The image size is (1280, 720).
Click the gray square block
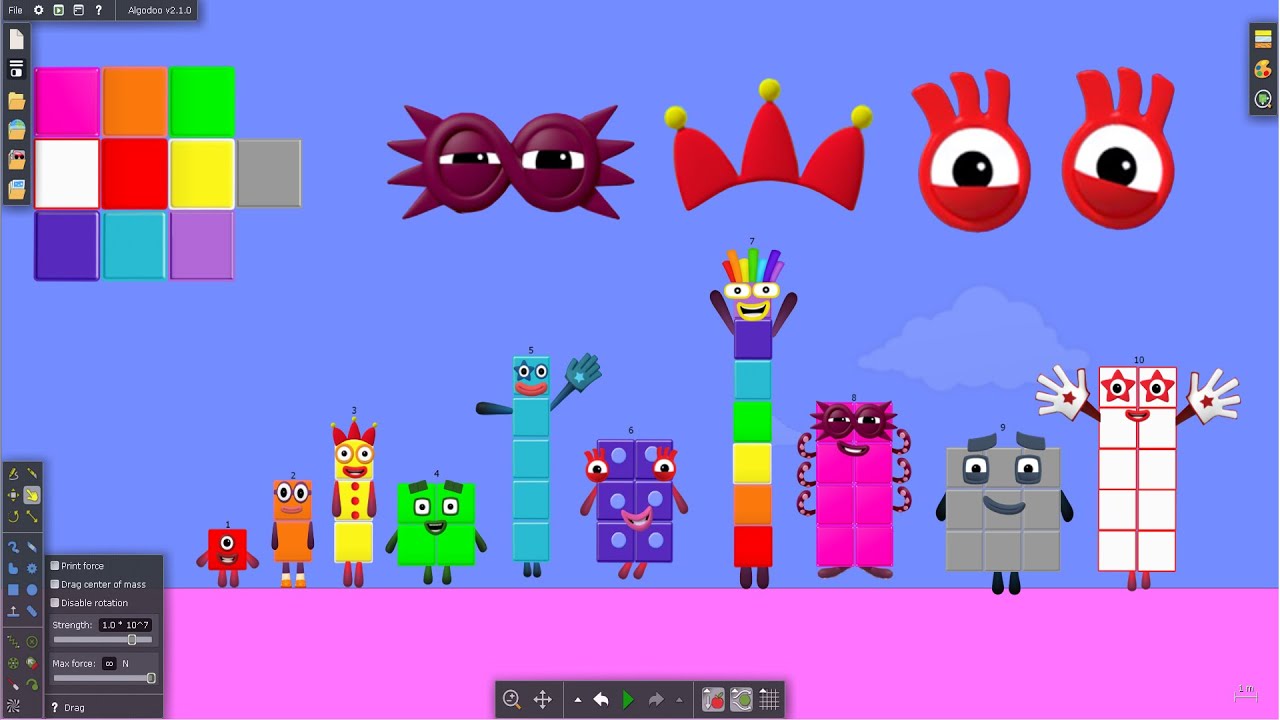tap(269, 174)
